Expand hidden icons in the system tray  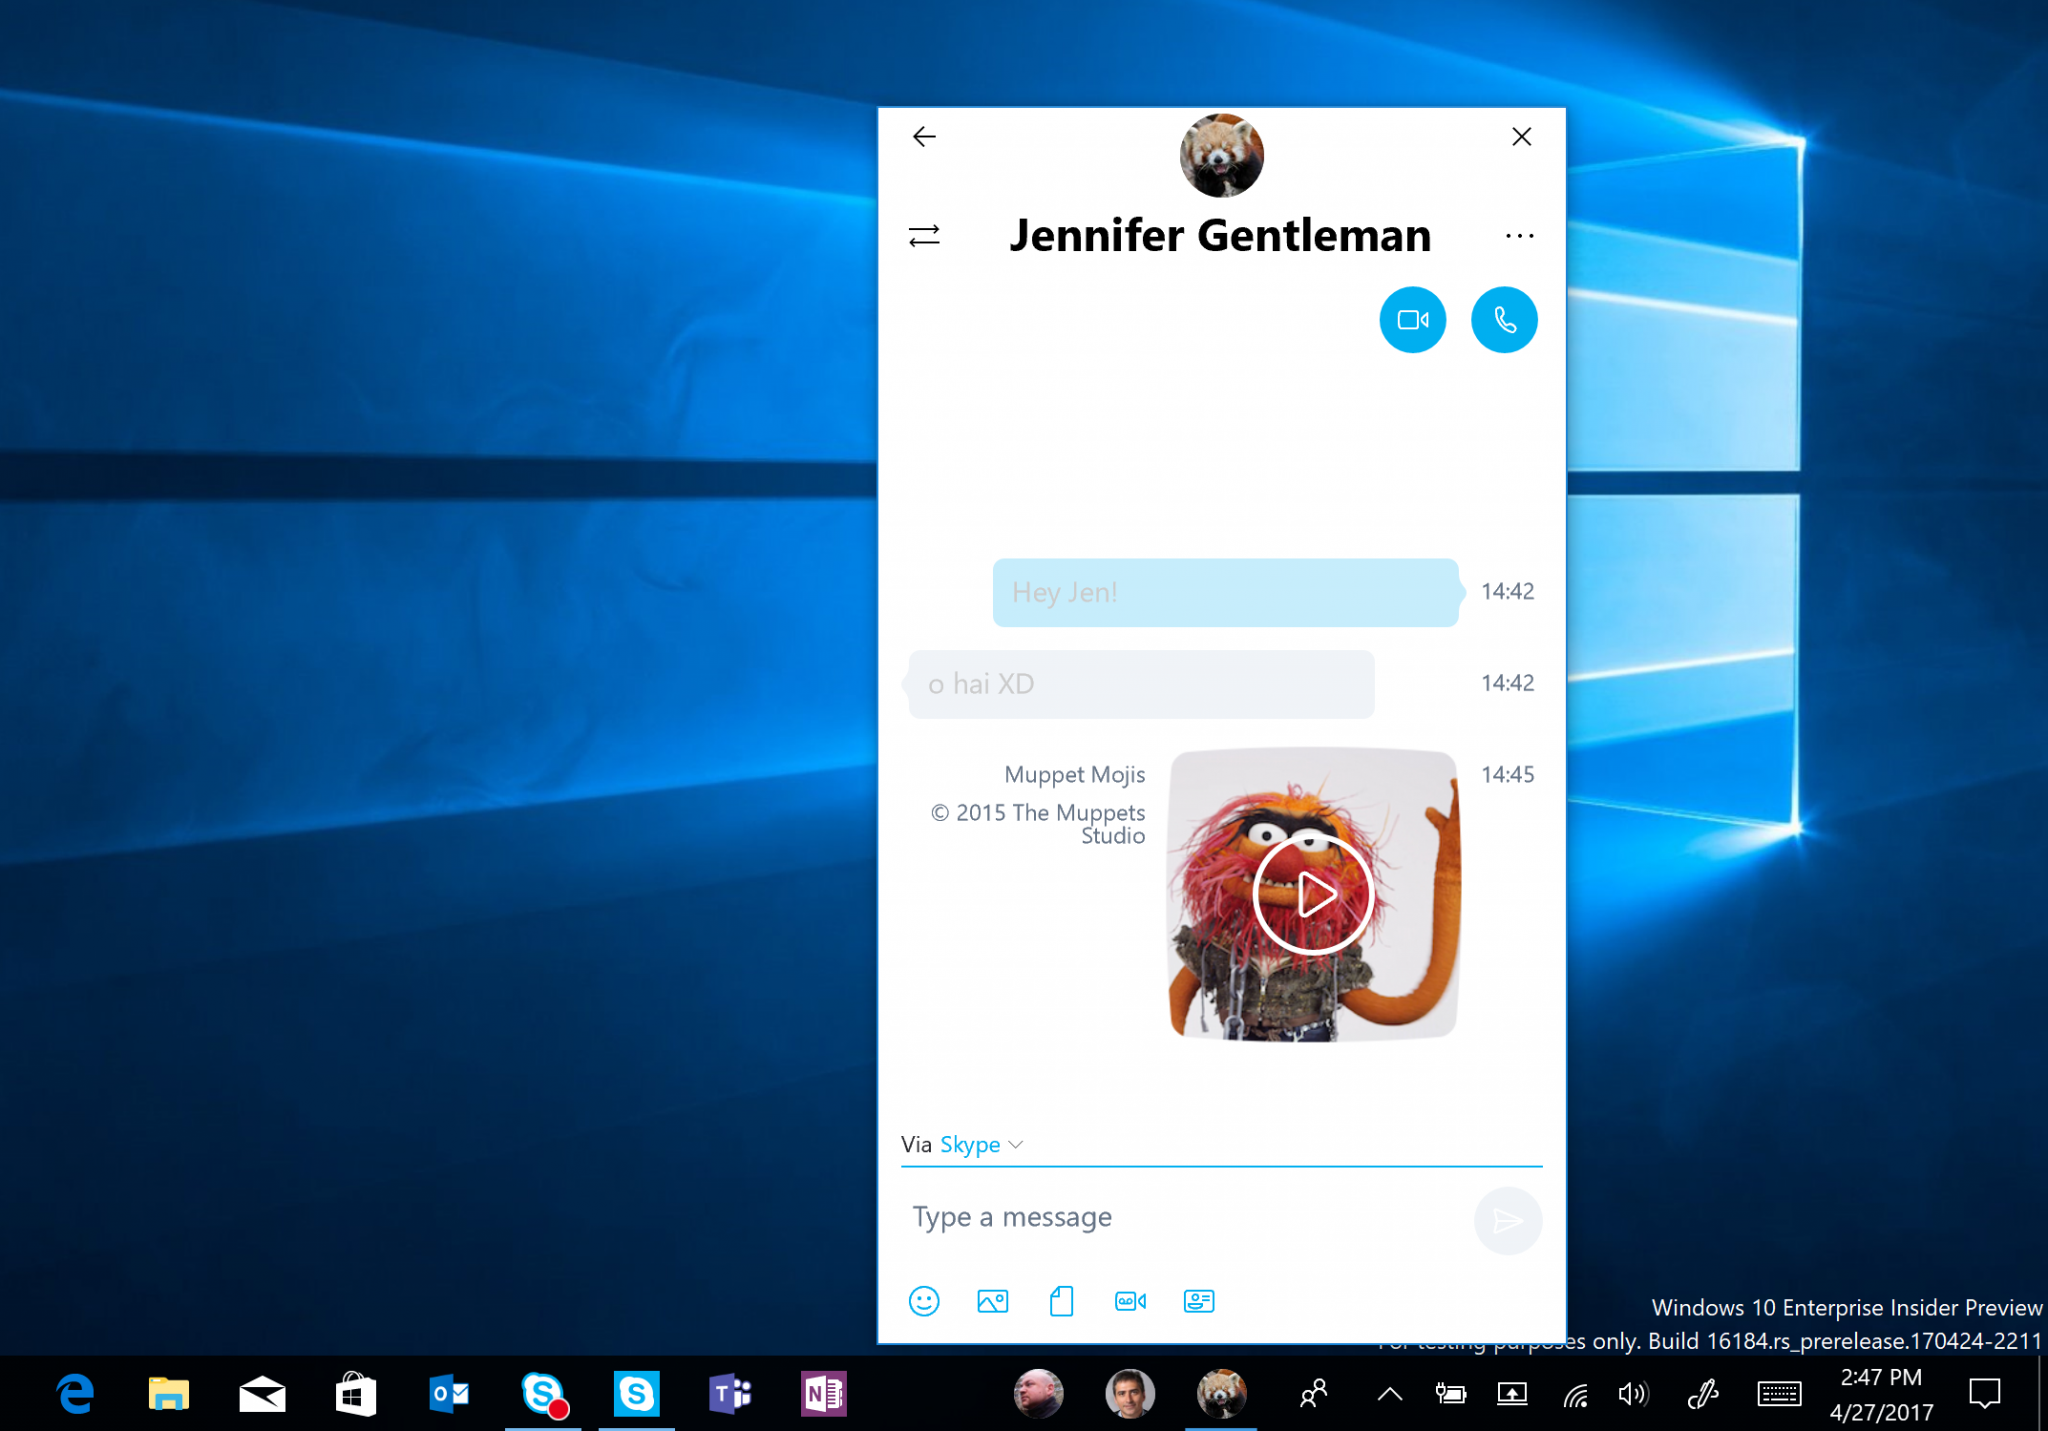[1388, 1392]
